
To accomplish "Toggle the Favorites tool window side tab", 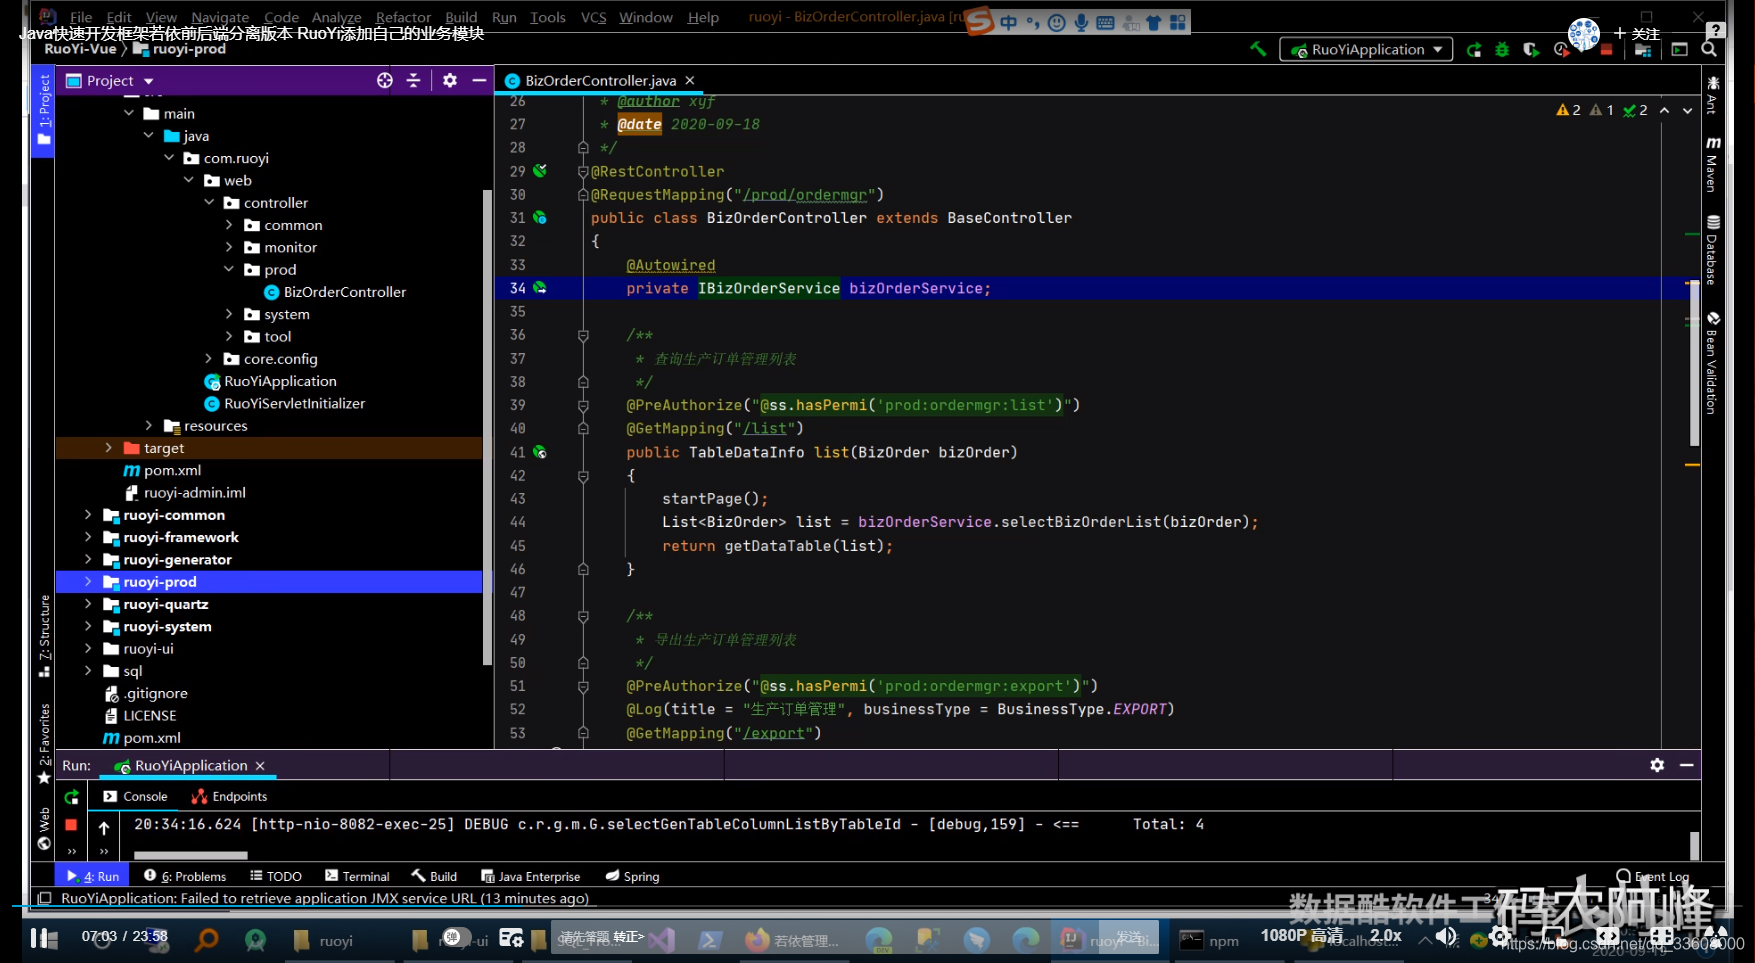I will point(43,744).
